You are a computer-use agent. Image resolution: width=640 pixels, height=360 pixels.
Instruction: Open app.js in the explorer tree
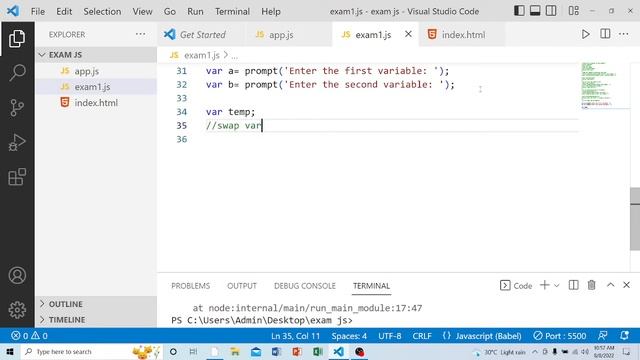click(96, 71)
